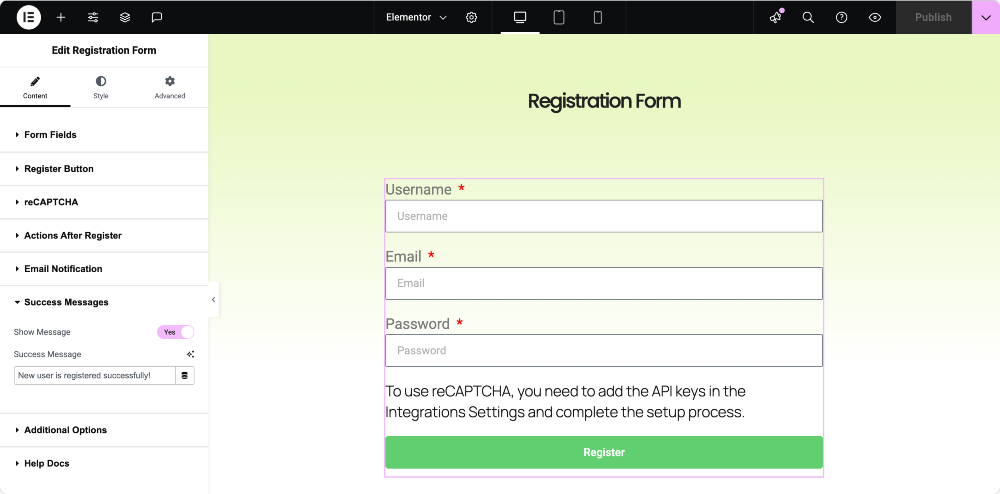
Task: Open Publish options dropdown arrow
Action: click(986, 18)
